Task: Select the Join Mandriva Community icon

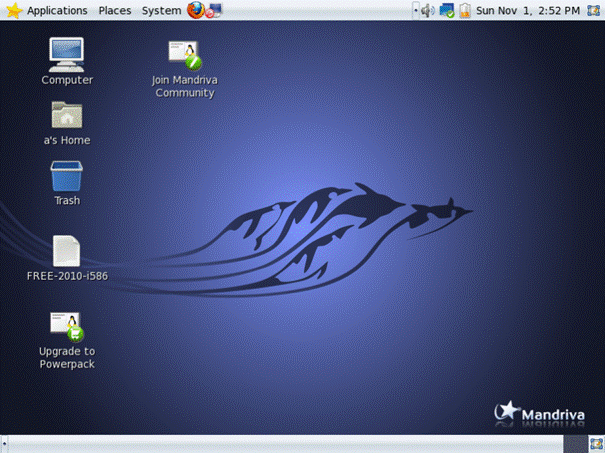Action: (x=185, y=56)
